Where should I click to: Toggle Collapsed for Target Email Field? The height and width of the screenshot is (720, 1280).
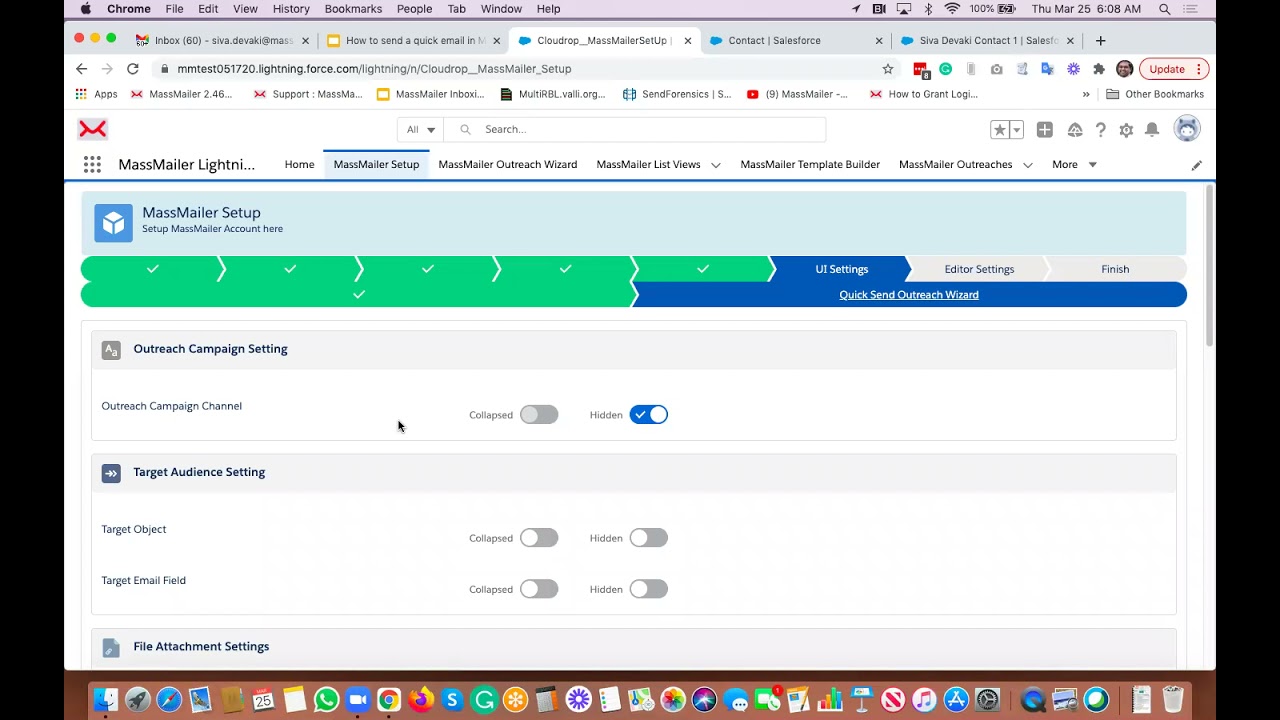539,590
